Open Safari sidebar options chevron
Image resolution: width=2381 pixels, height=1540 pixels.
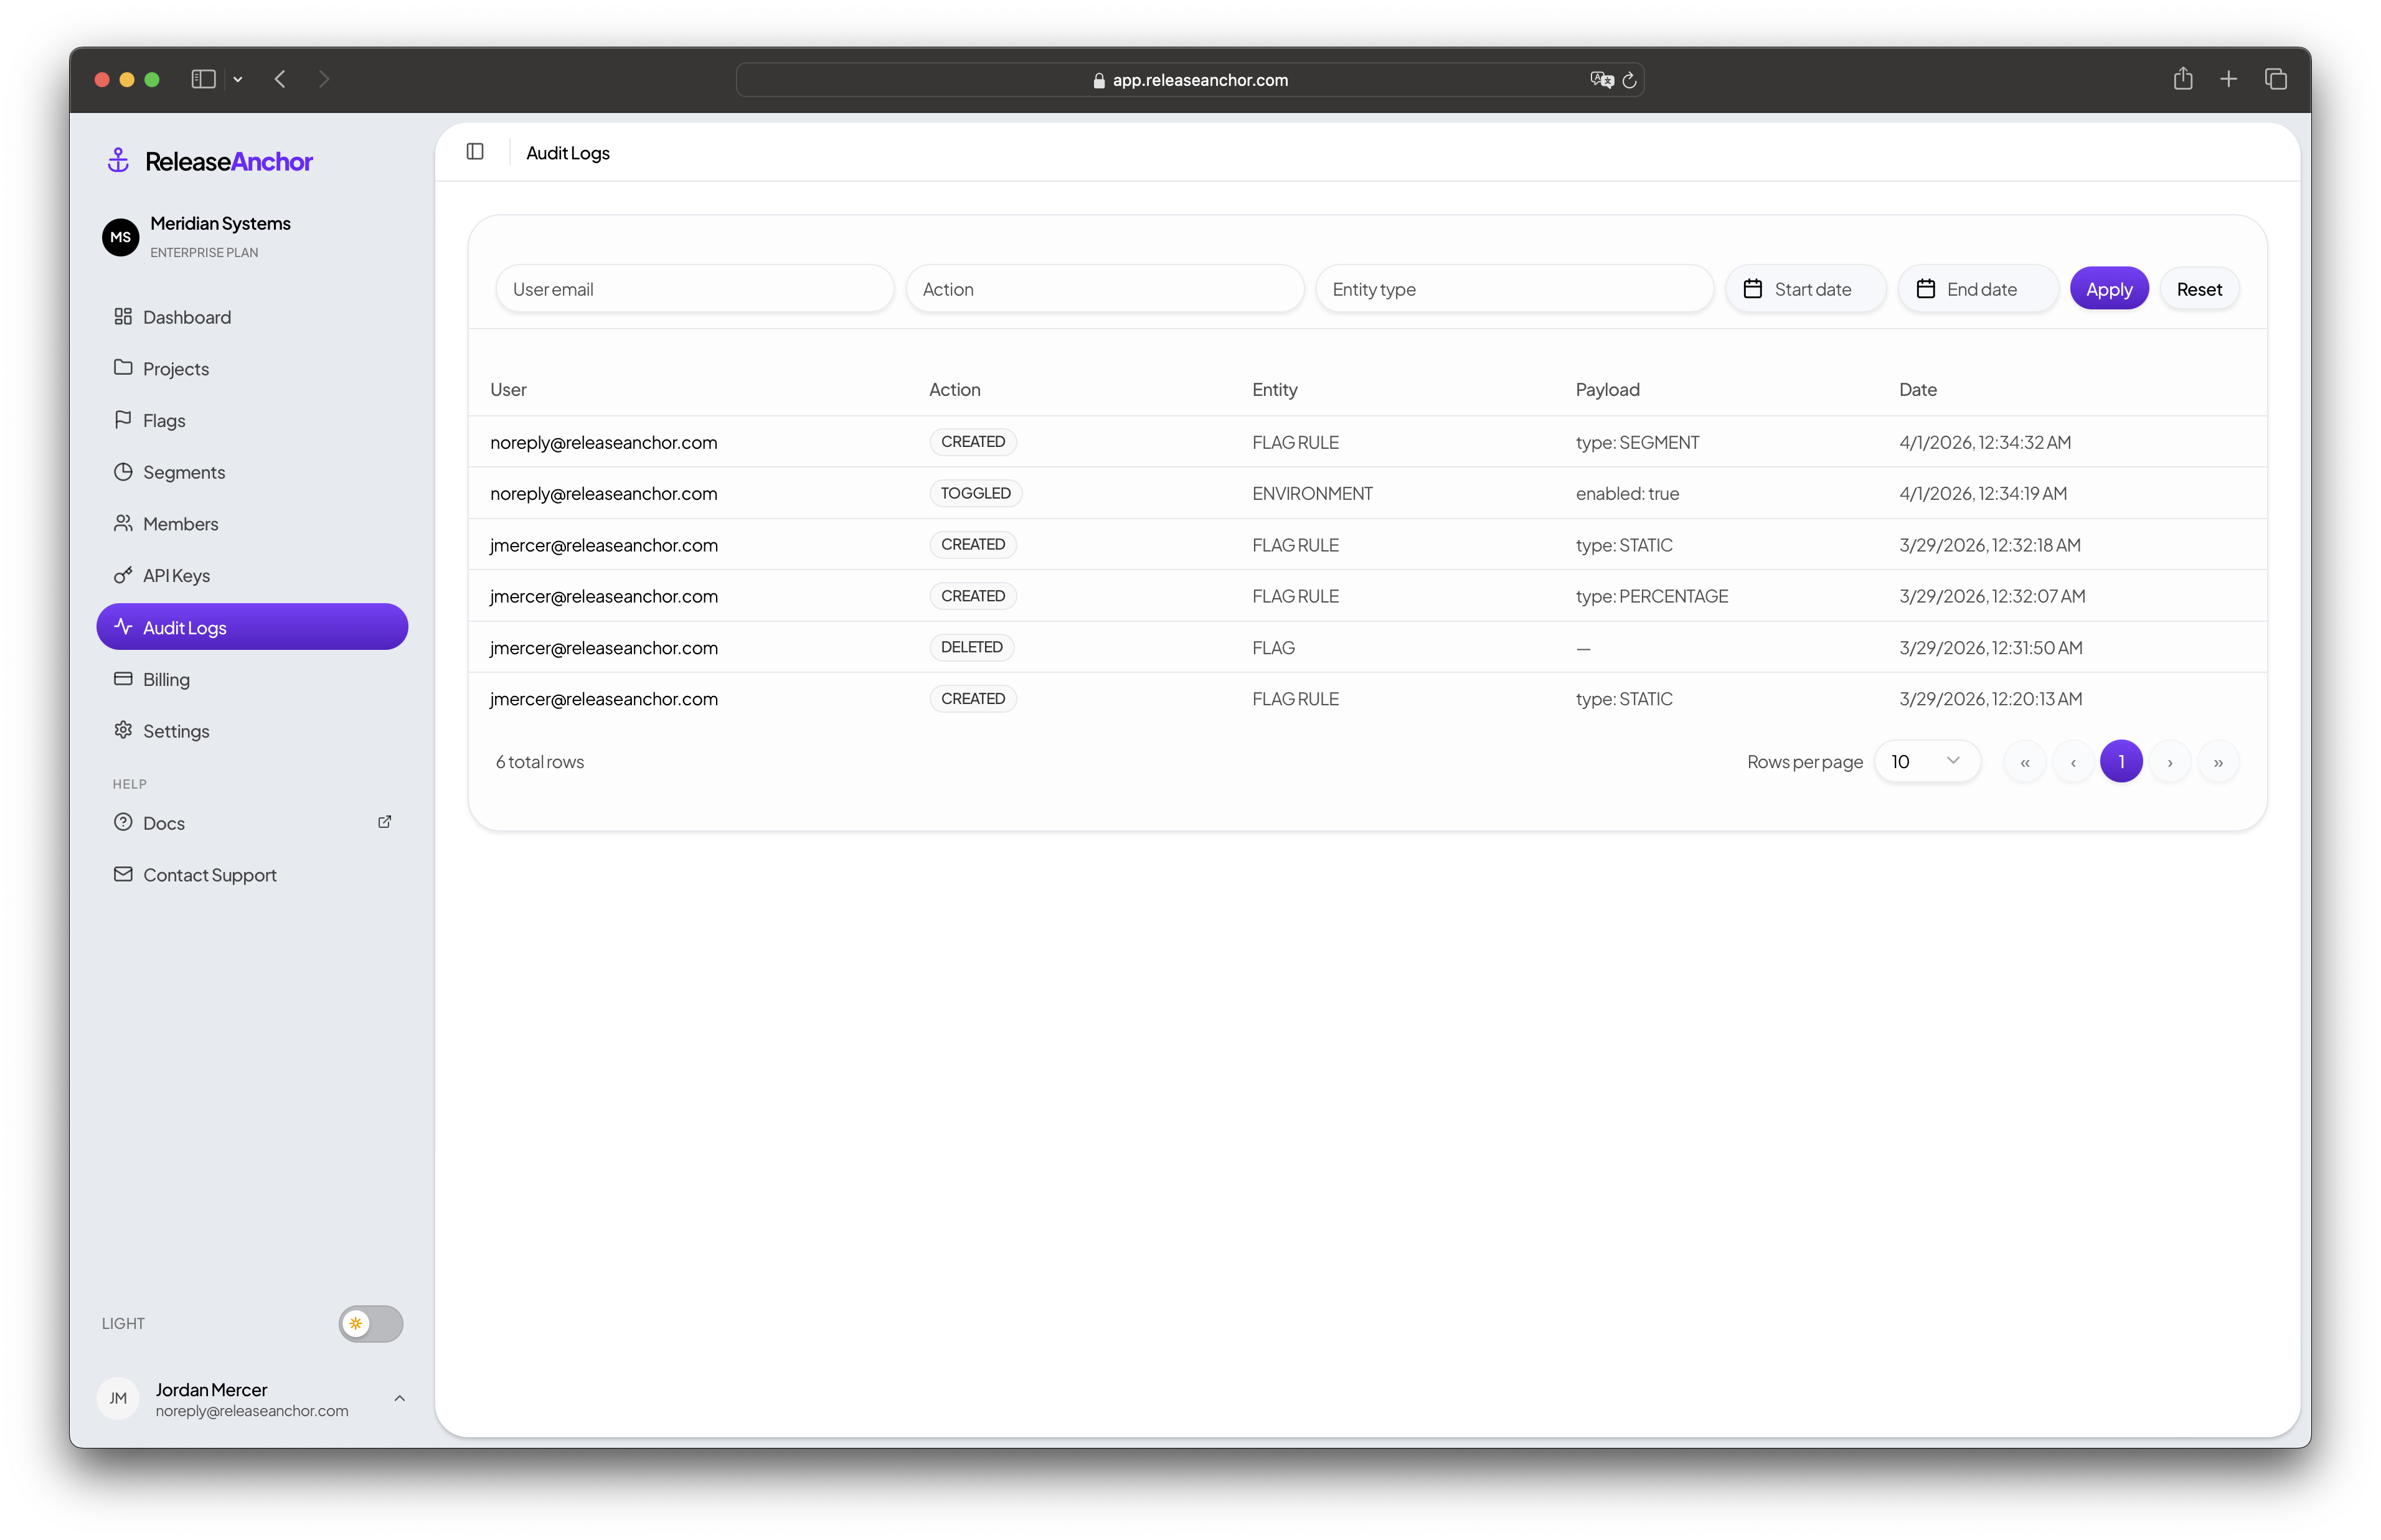click(x=238, y=79)
